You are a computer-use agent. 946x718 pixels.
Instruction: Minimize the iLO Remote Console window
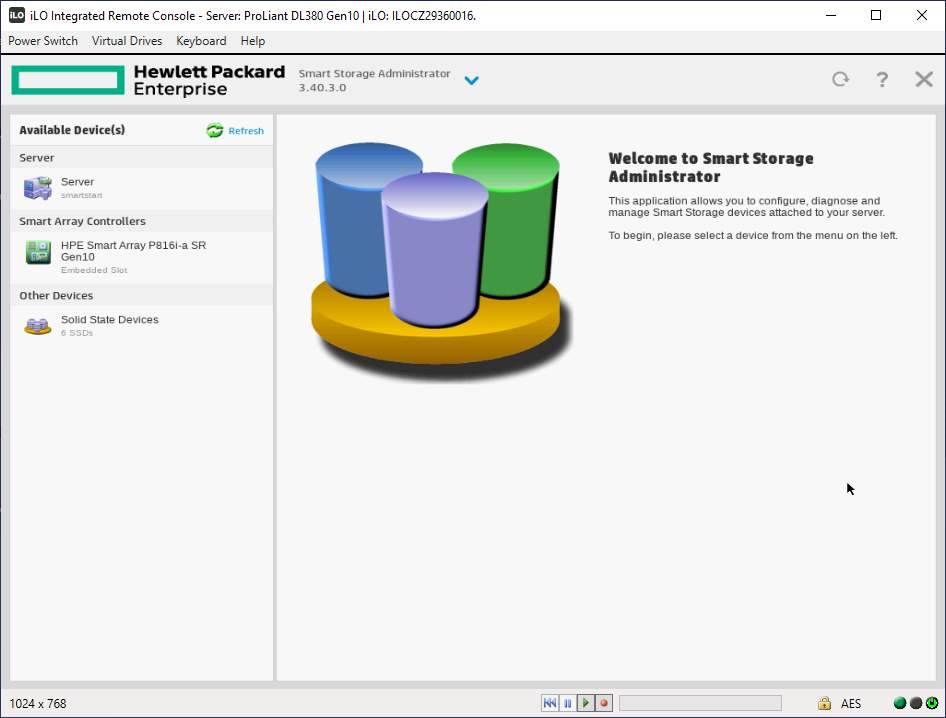click(831, 15)
